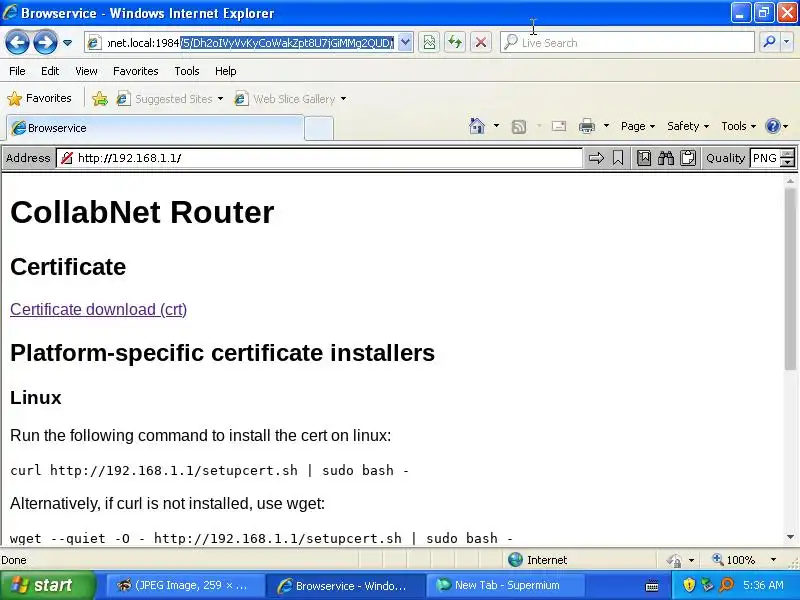This screenshot has height=600, width=800.
Task: Open the Safety command bar menu
Action: click(688, 126)
